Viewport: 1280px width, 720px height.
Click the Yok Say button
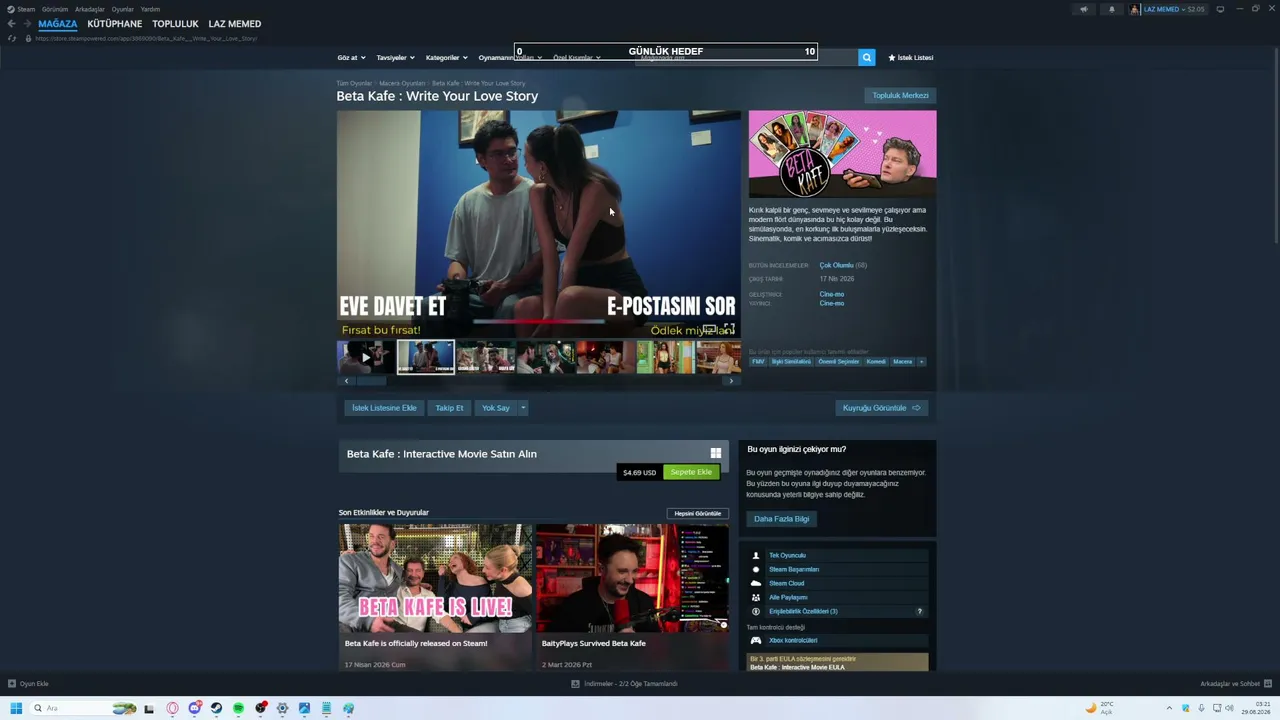click(x=496, y=408)
